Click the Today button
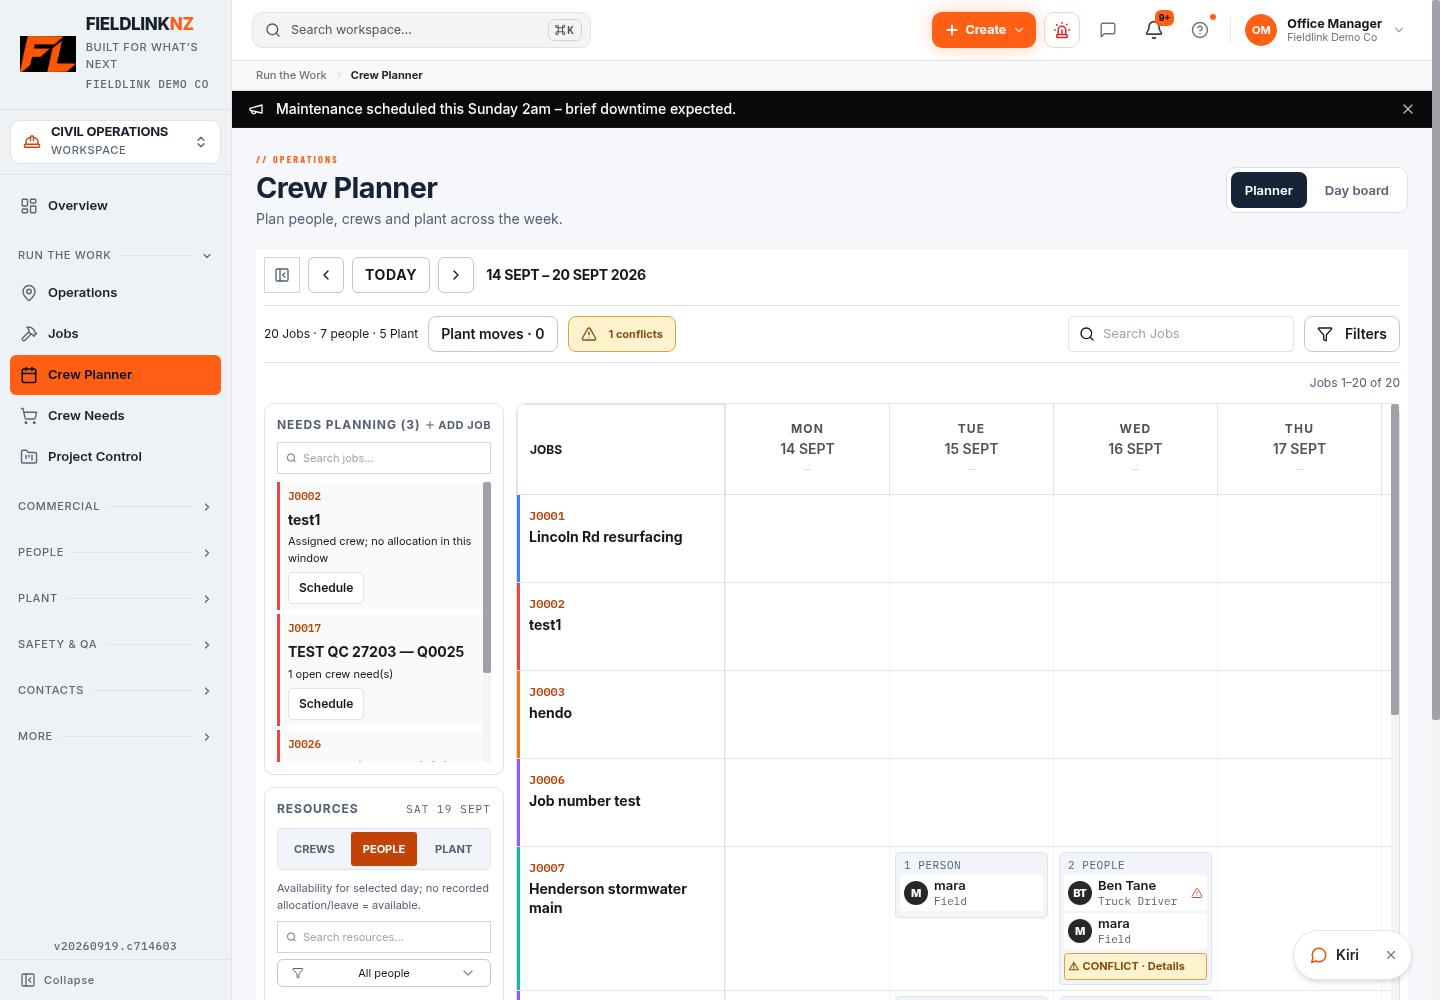The height and width of the screenshot is (1000, 1440). tap(391, 275)
